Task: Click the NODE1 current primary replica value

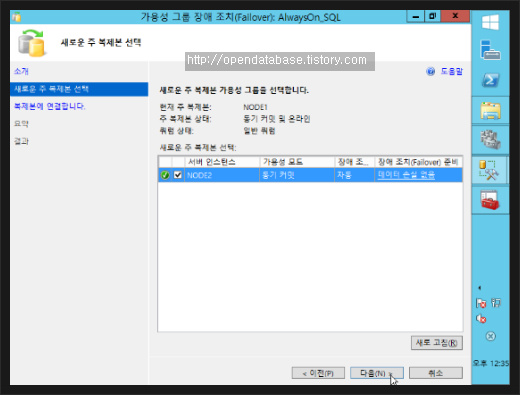Action: pos(255,107)
